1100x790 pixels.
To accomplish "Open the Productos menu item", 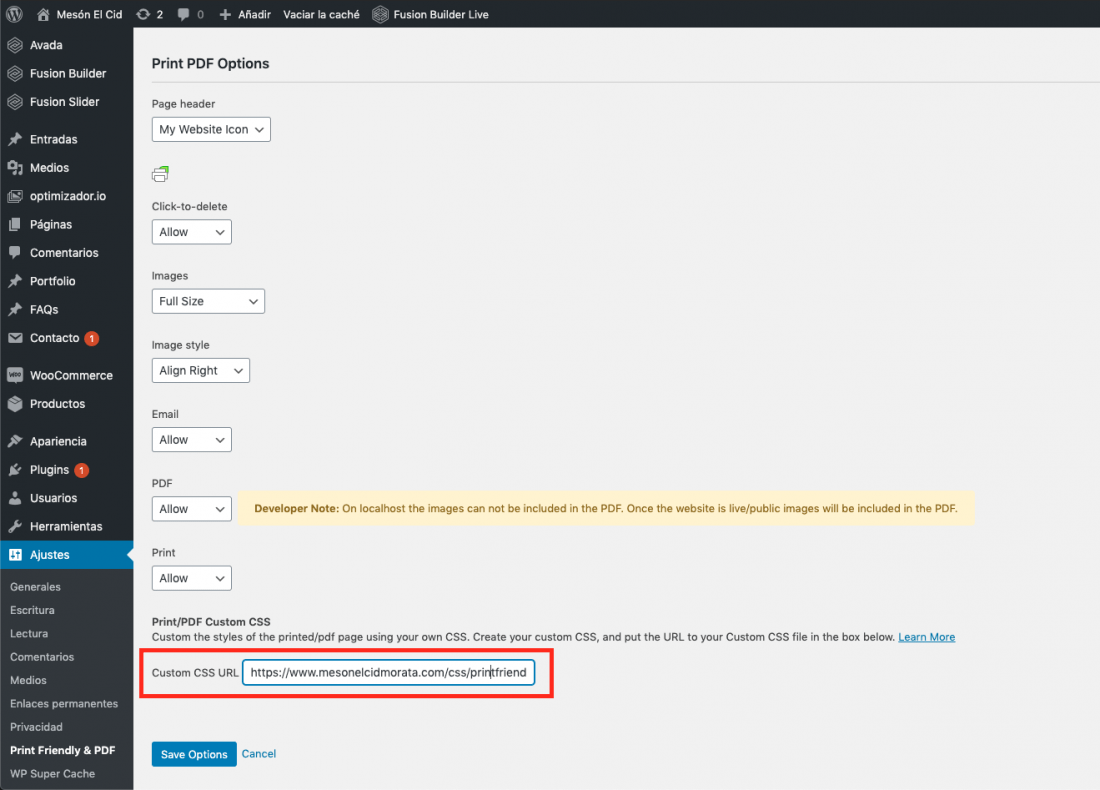I will click(x=67, y=404).
